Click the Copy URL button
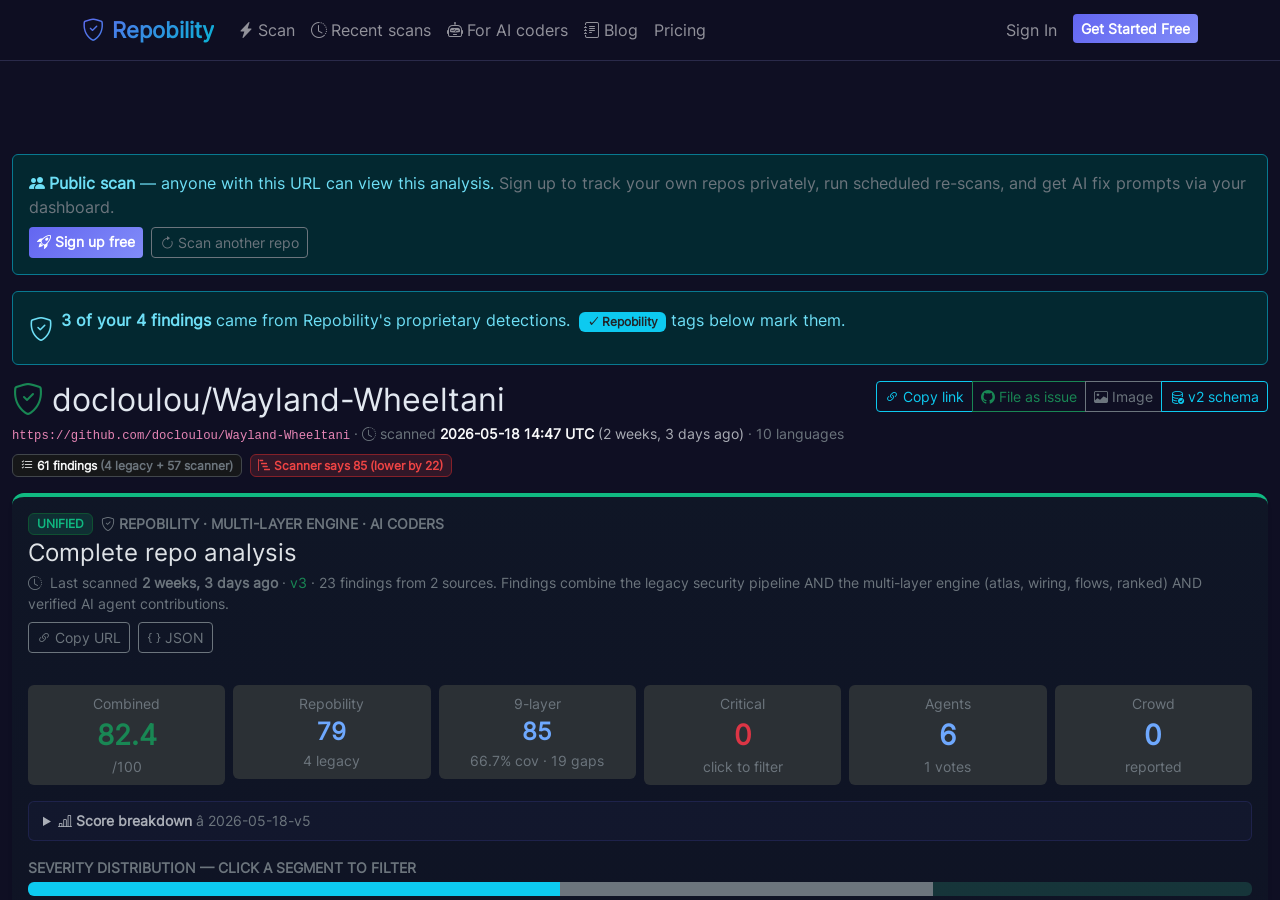 [79, 637]
